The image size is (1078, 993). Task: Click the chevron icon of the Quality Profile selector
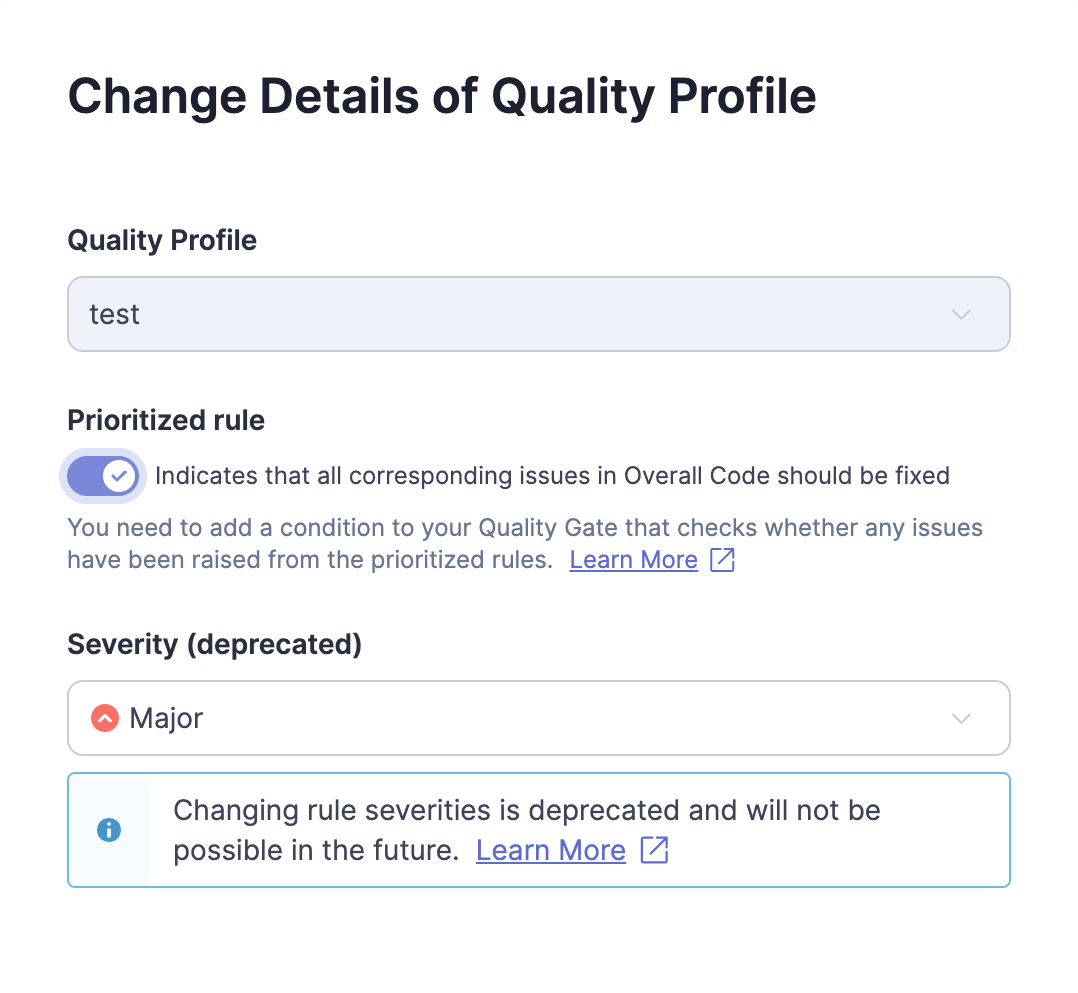coord(961,314)
